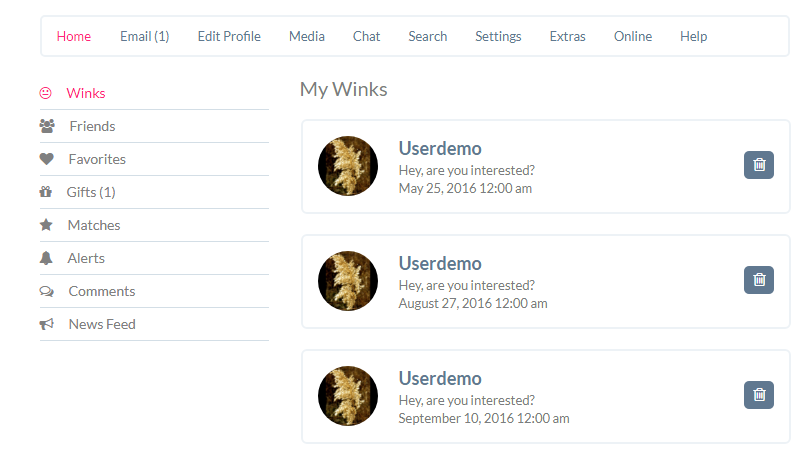Delete the September 10 wink with trash icon
This screenshot has width=810, height=470.
pyautogui.click(x=758, y=395)
